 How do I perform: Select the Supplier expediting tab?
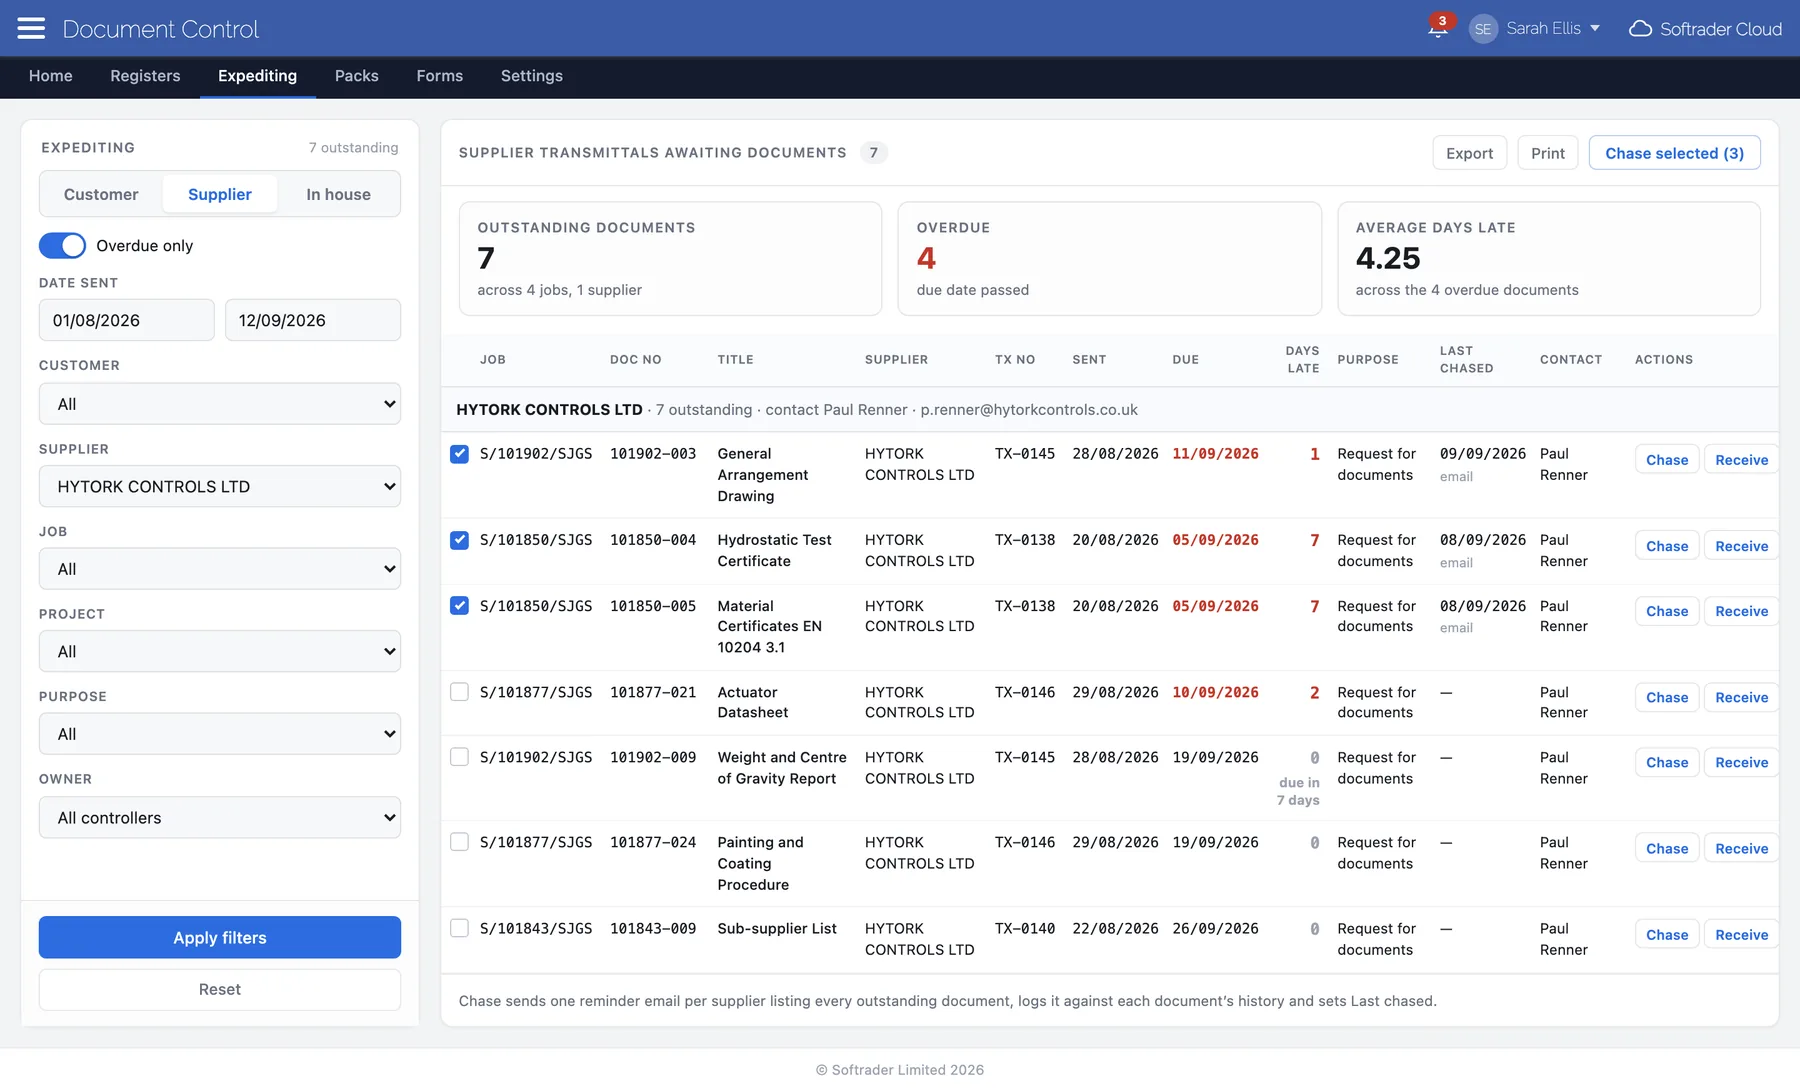[220, 194]
